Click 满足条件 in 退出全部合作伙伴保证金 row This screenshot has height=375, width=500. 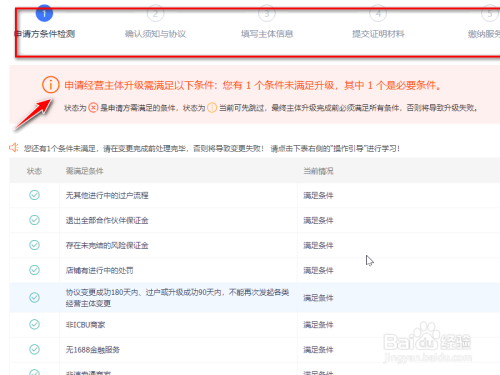pyautogui.click(x=318, y=220)
